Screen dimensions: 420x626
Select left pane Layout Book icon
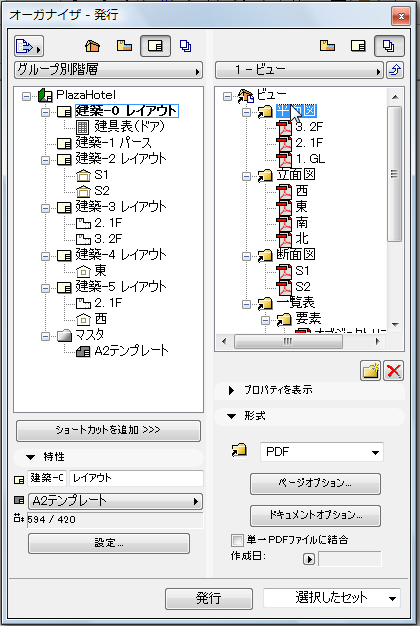coord(155,46)
